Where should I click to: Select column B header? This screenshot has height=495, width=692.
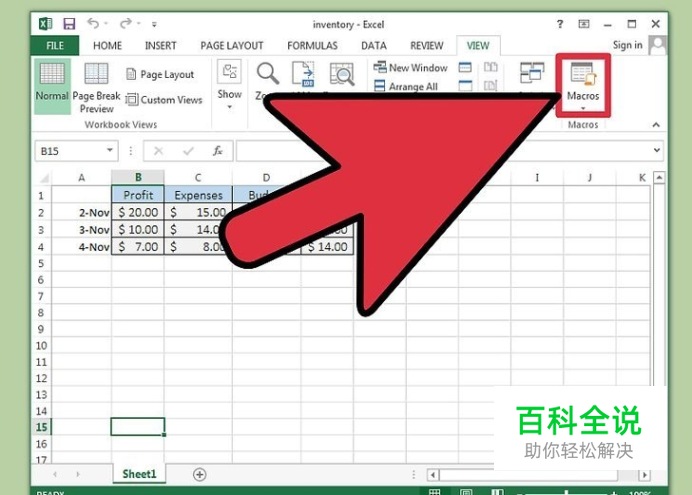pos(138,177)
